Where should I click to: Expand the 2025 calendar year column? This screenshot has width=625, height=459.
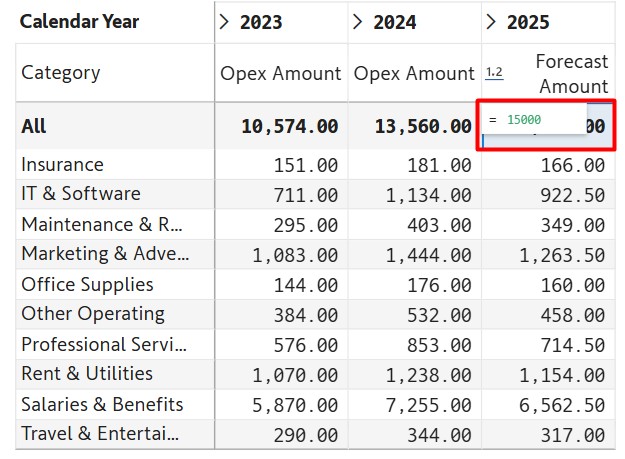(x=491, y=22)
